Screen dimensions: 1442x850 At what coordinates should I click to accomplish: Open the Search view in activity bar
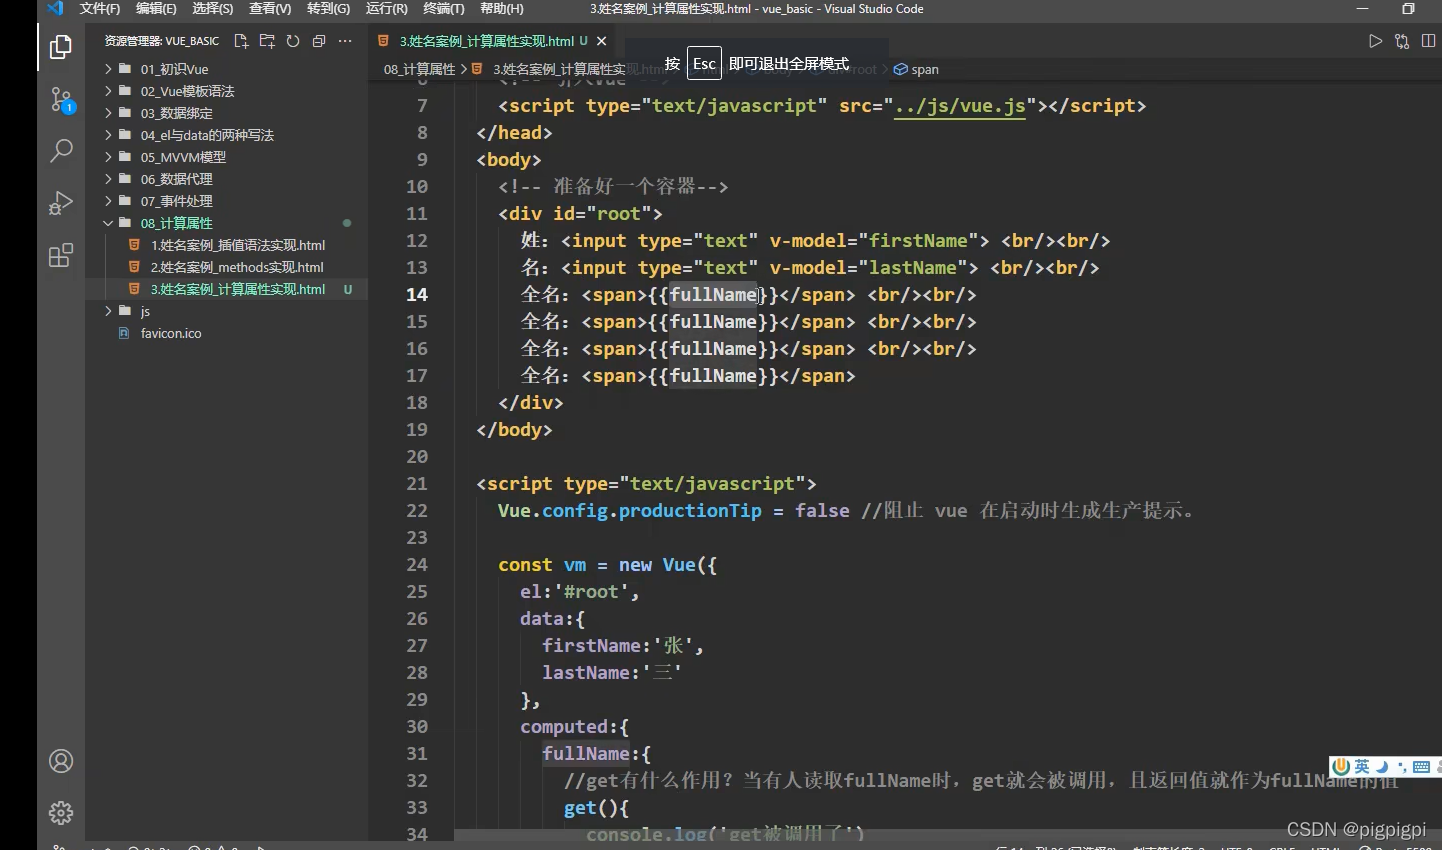(x=61, y=151)
